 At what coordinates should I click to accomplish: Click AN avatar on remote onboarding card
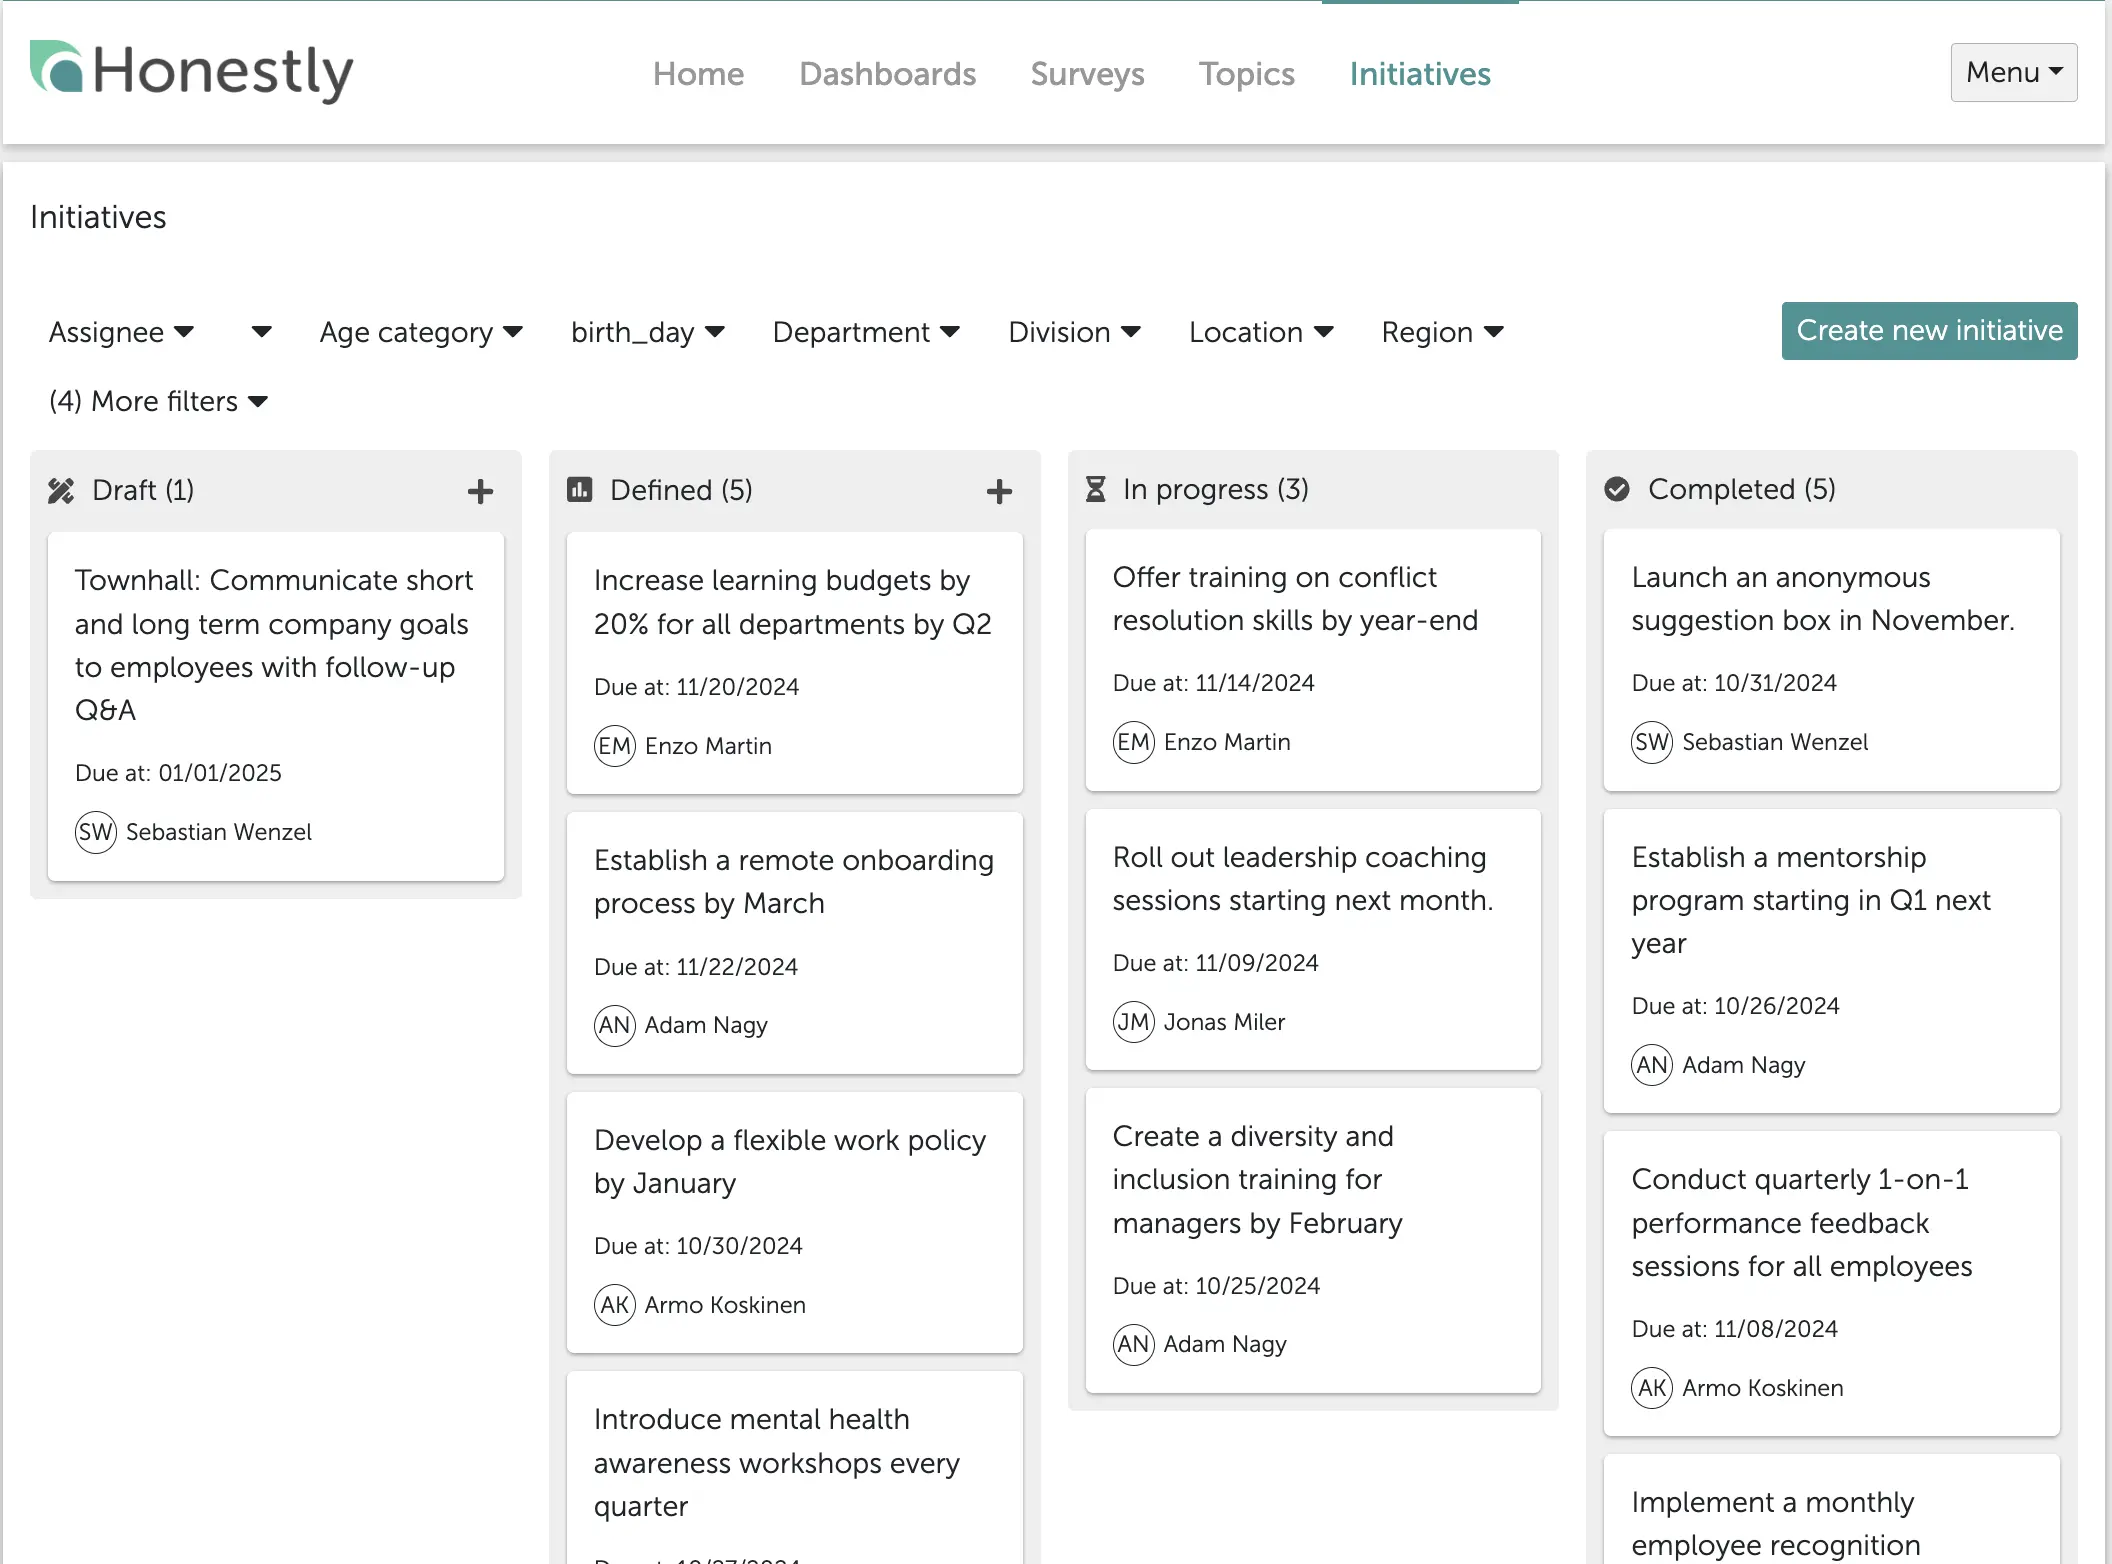pyautogui.click(x=615, y=1025)
